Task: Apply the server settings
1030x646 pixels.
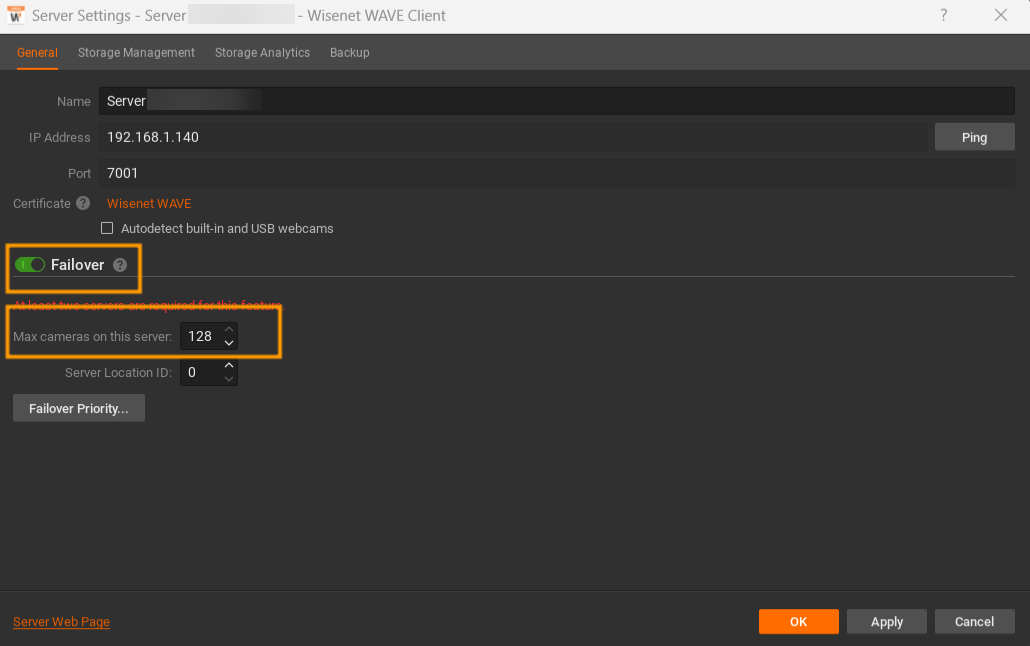Action: click(886, 622)
